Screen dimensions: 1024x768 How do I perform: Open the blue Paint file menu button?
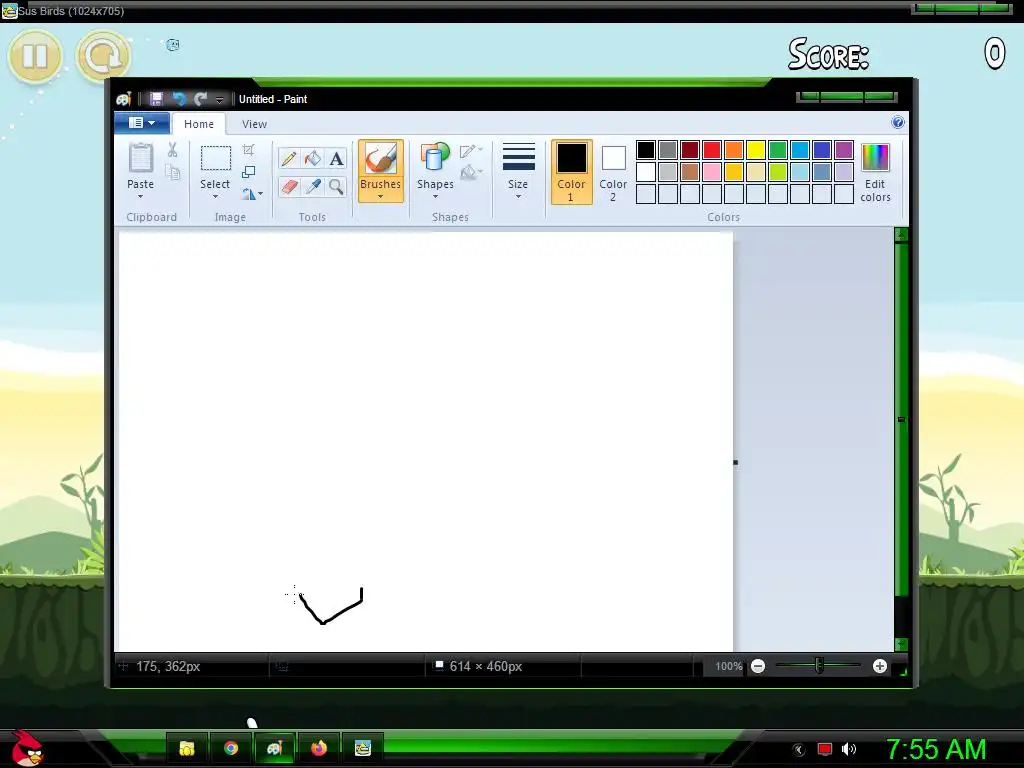tap(142, 123)
